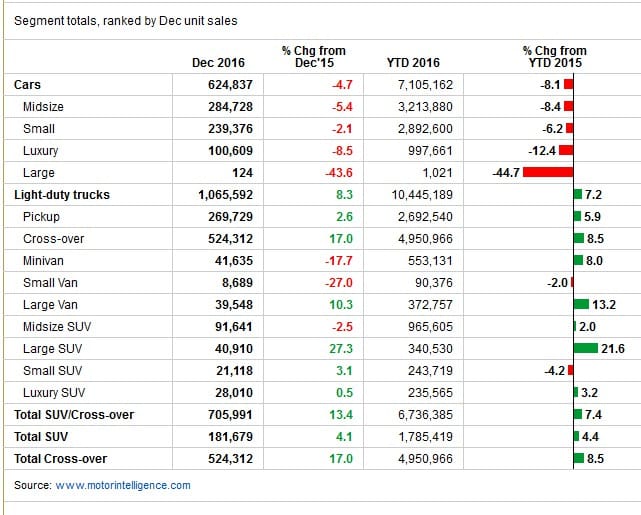Open the www.motorintelligence.com source link

123,485
